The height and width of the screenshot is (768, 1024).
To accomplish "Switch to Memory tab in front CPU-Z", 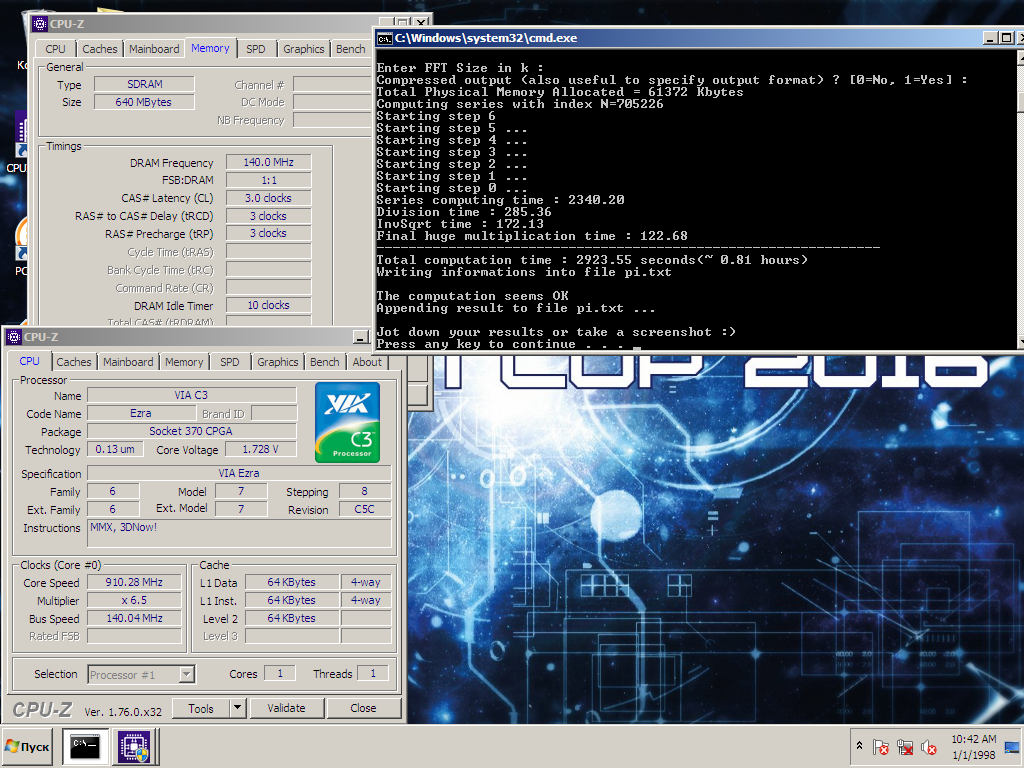I will click(x=184, y=362).
